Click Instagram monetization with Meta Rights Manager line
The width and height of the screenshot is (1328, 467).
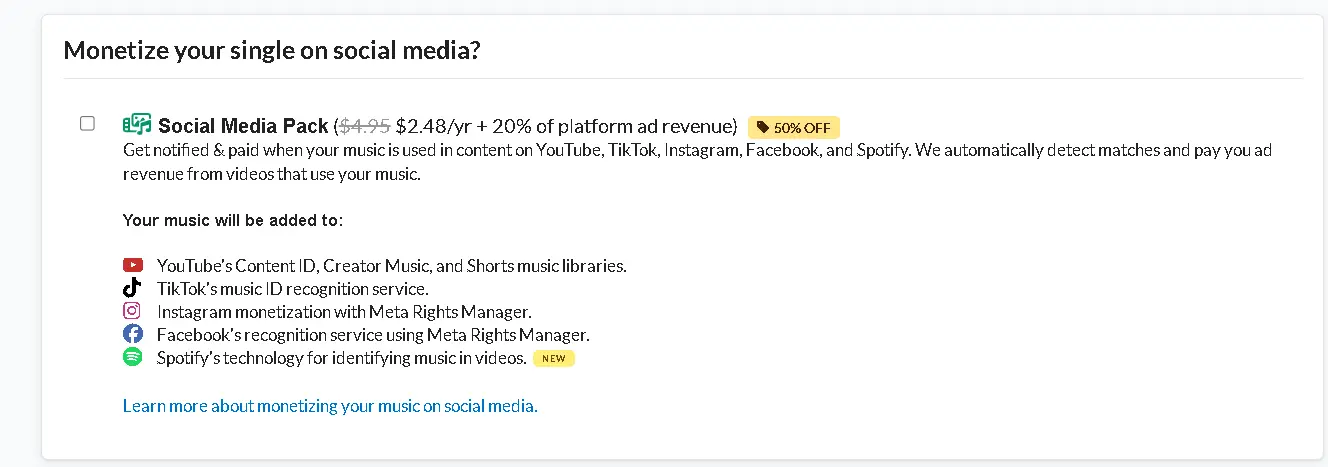[x=344, y=312]
